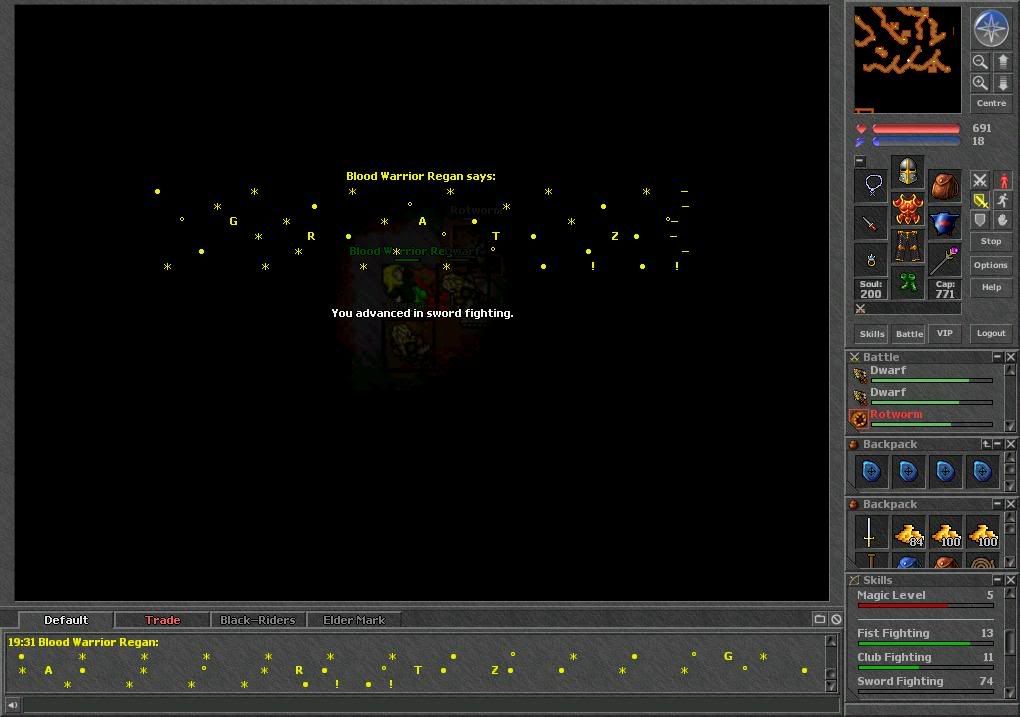Image resolution: width=1020 pixels, height=717 pixels.
Task: Click the gold stack of 84
Action: (x=908, y=532)
